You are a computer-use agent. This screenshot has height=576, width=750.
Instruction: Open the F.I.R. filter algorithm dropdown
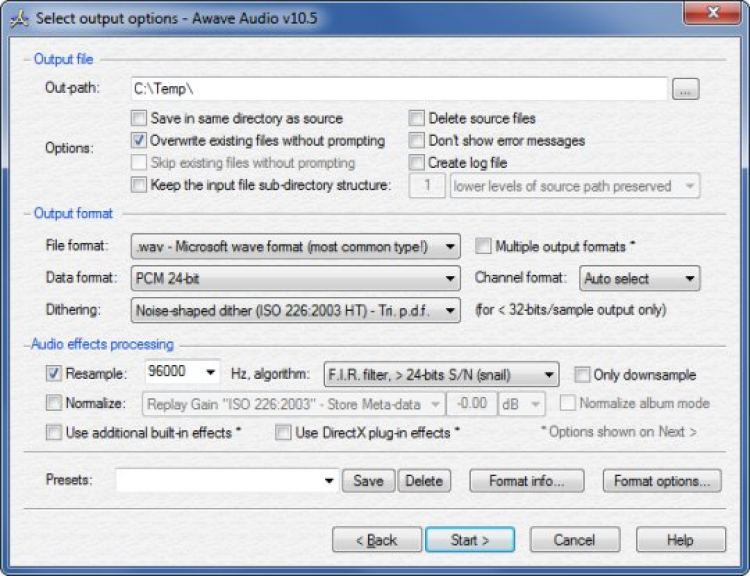point(441,375)
